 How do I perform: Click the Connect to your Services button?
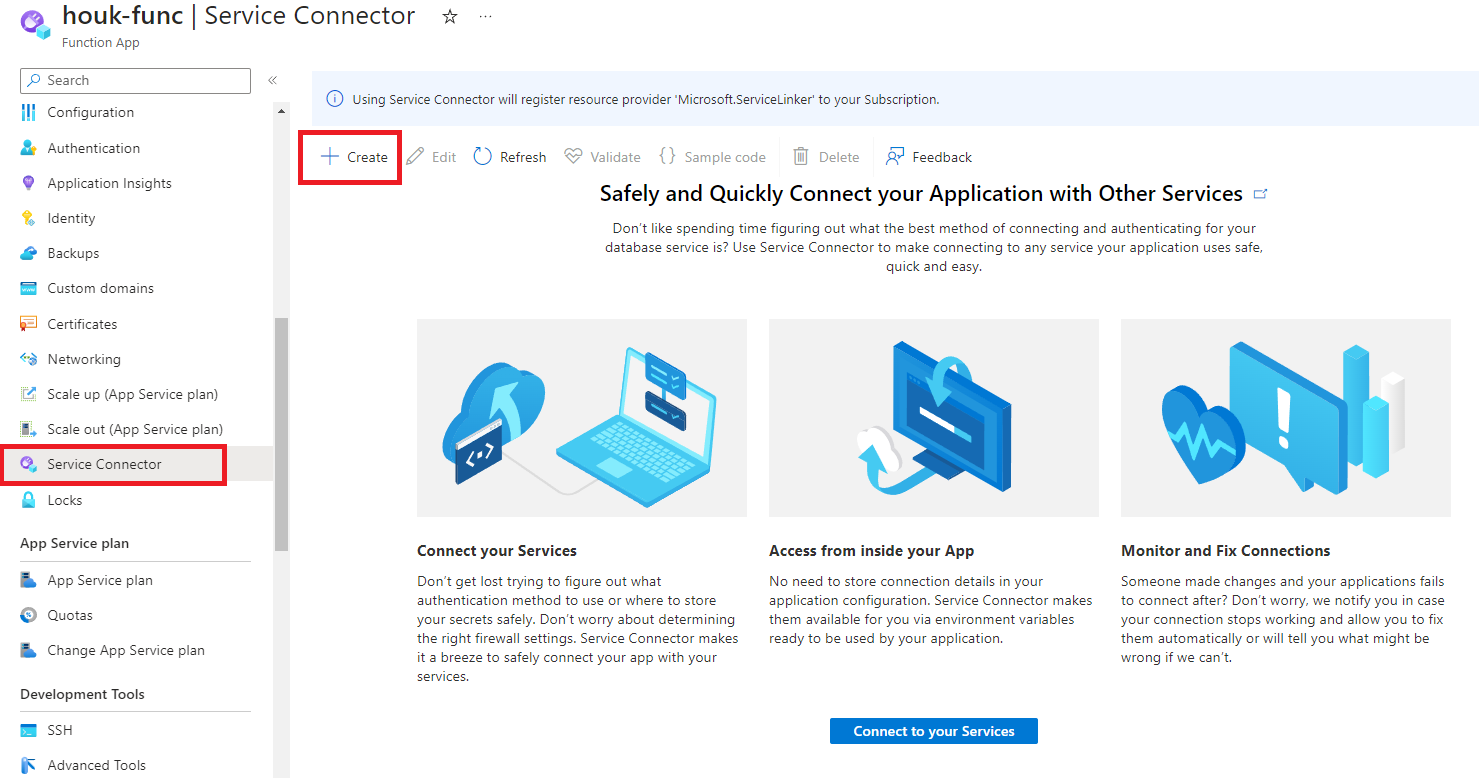click(x=933, y=730)
